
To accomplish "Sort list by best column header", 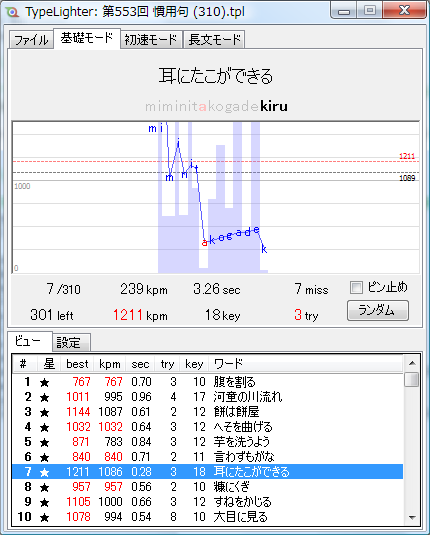I will pyautogui.click(x=77, y=364).
